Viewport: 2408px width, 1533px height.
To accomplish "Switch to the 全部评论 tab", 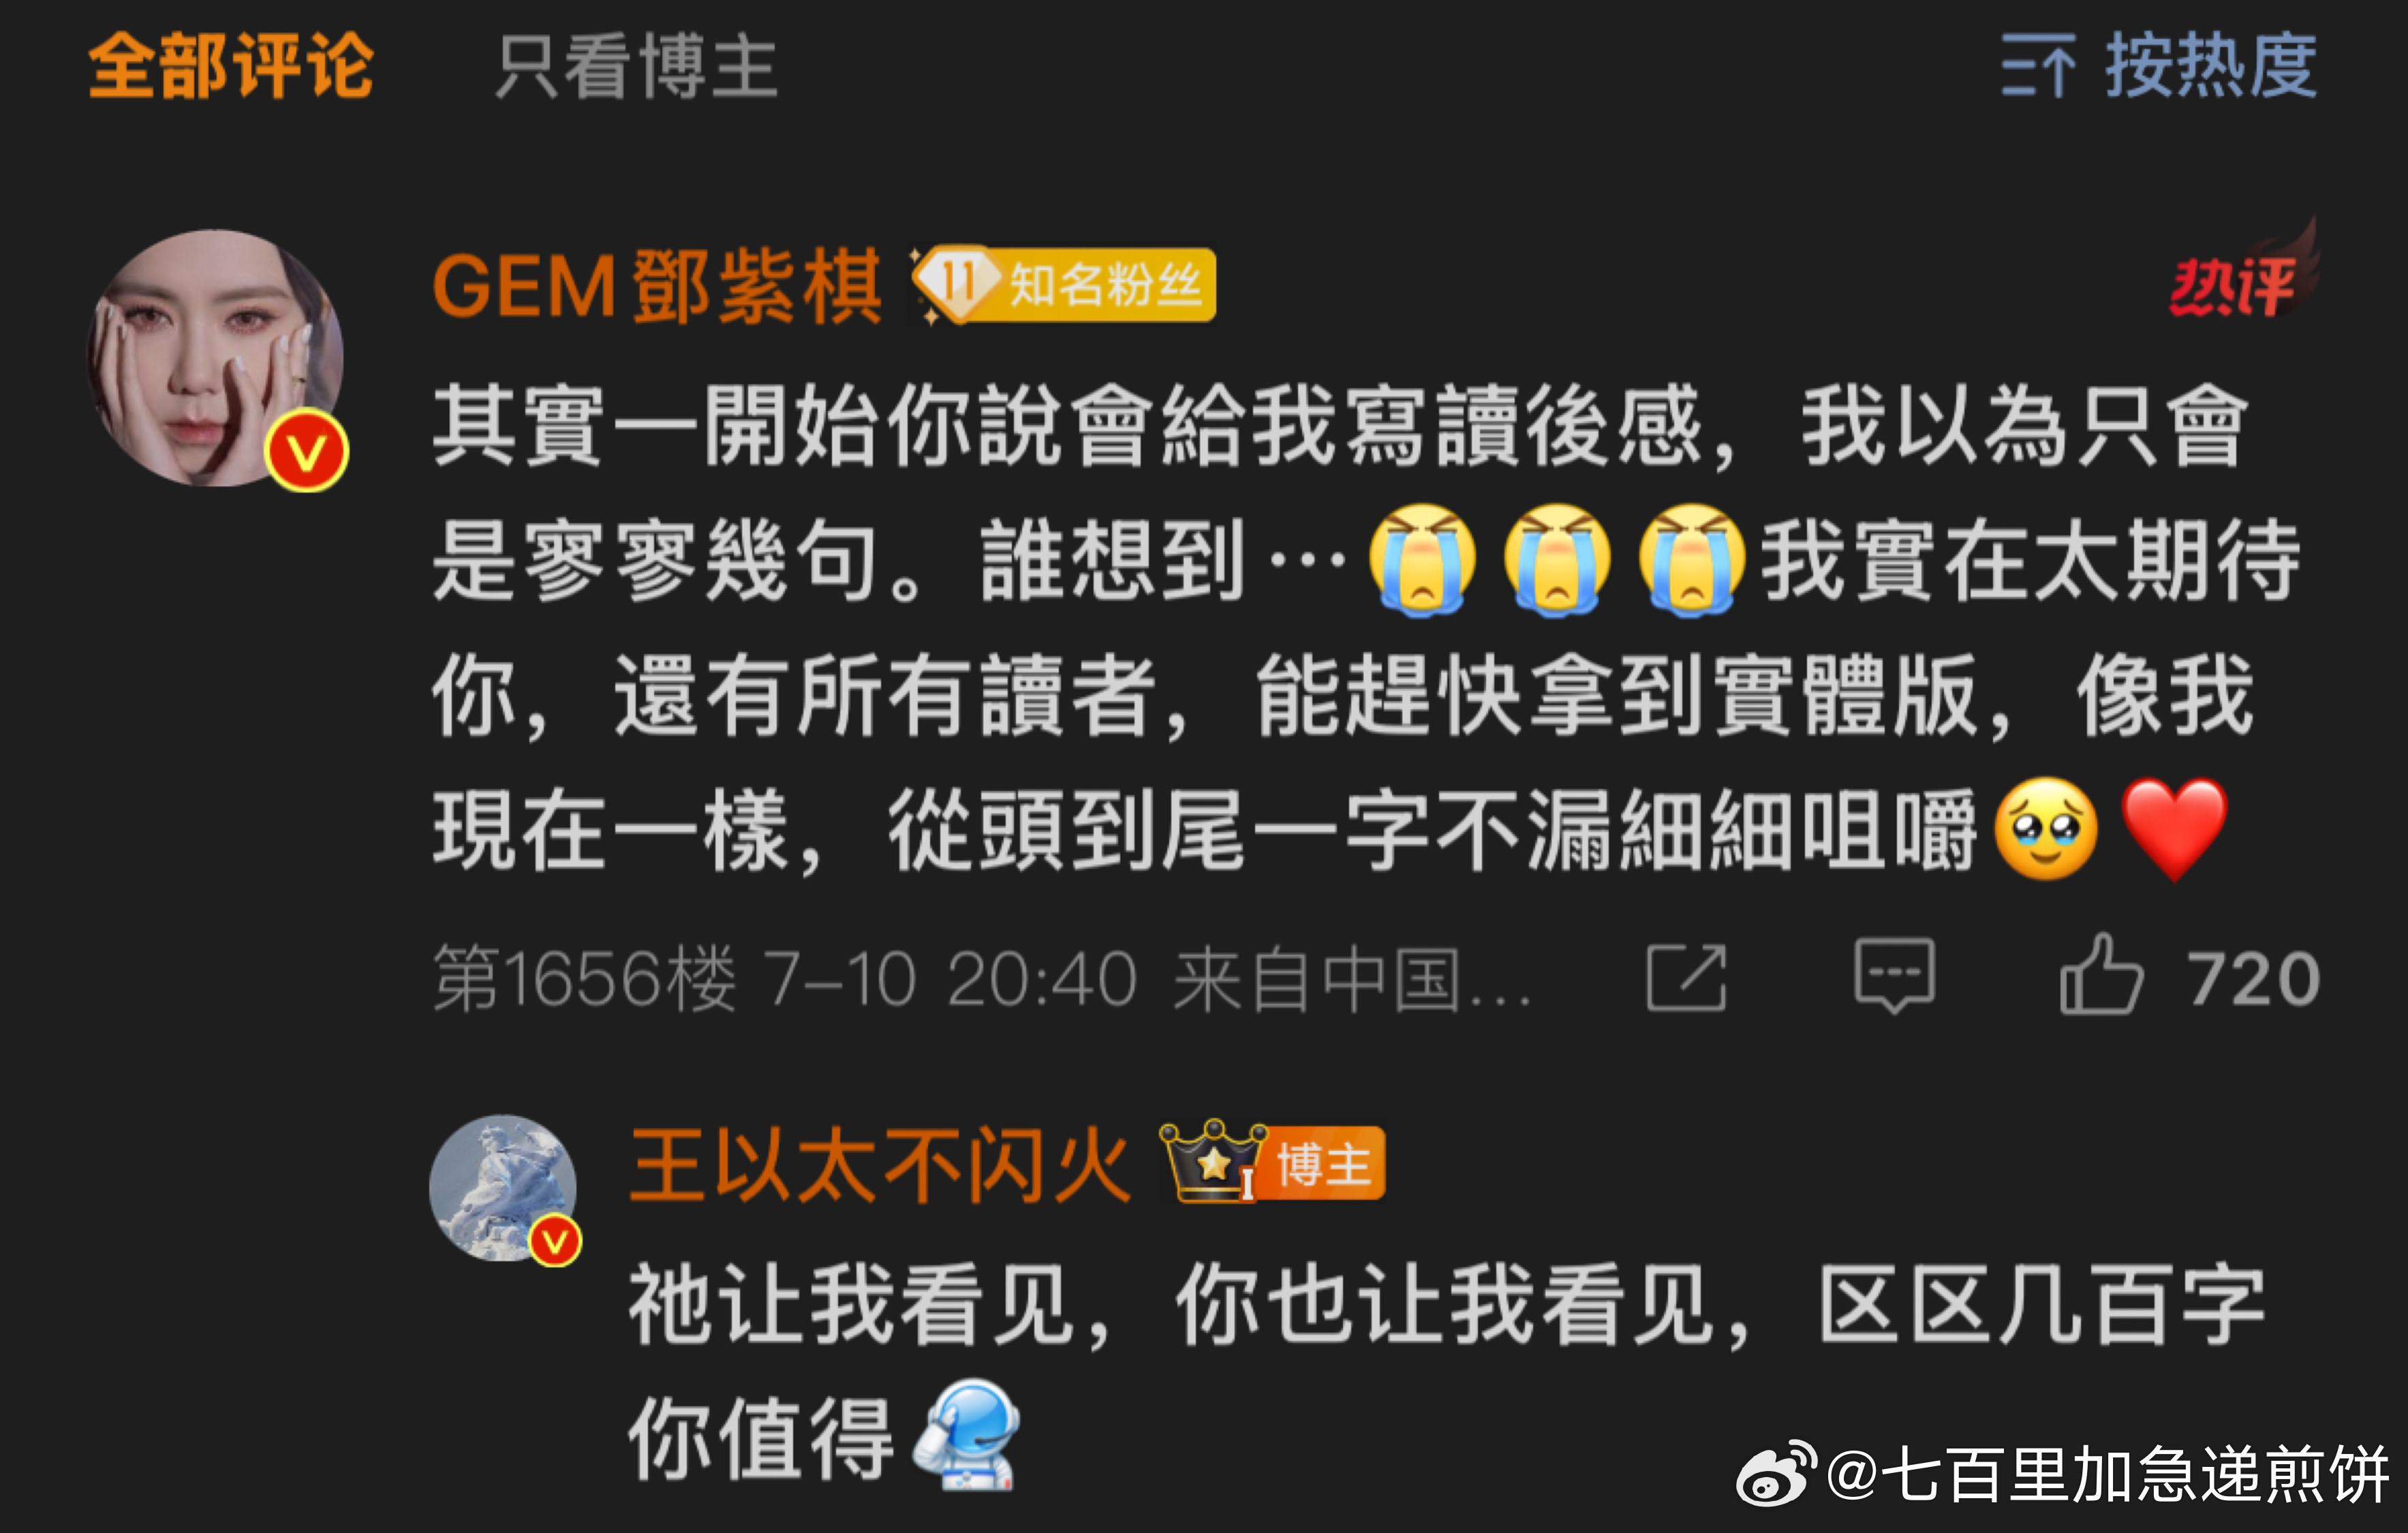I will tap(231, 66).
